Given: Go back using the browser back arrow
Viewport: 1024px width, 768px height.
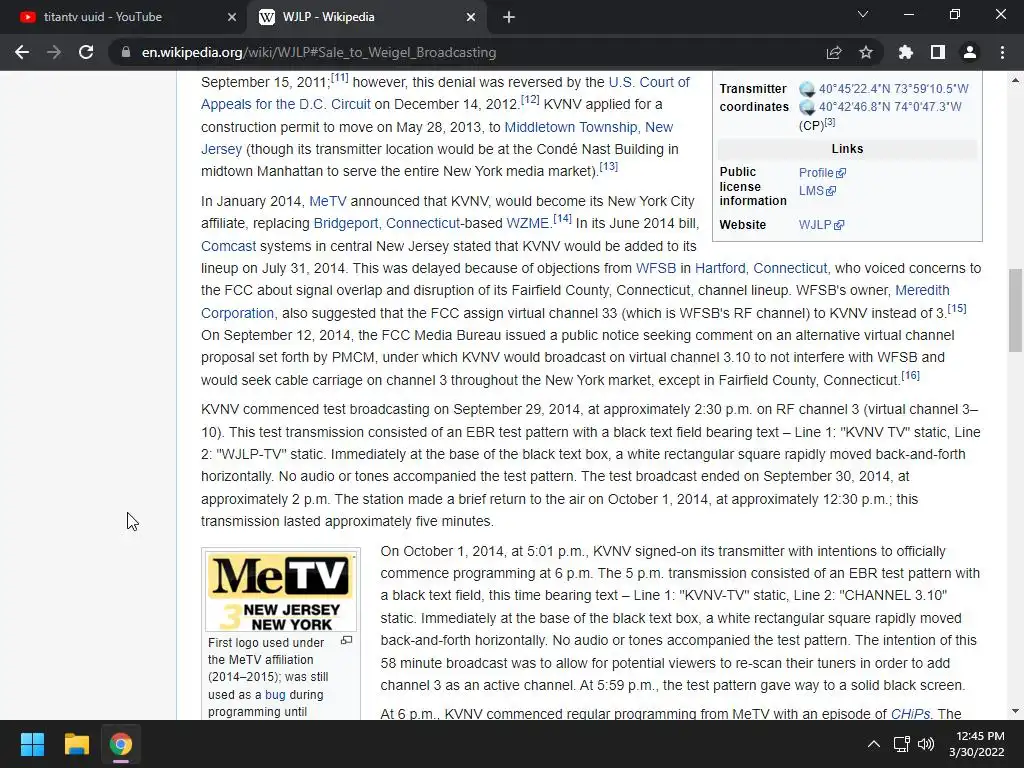Looking at the screenshot, I should pos(22,52).
